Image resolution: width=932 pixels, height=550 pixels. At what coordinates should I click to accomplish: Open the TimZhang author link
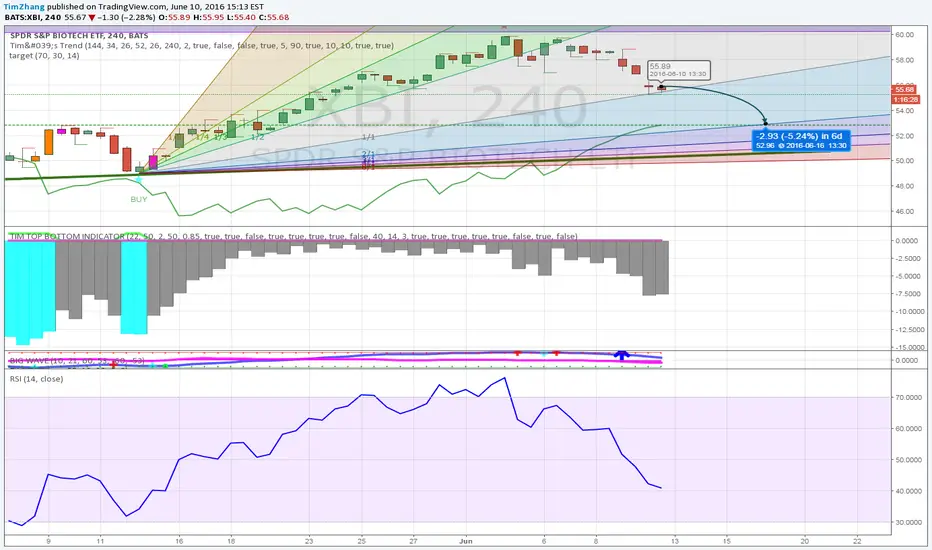pyautogui.click(x=24, y=7)
